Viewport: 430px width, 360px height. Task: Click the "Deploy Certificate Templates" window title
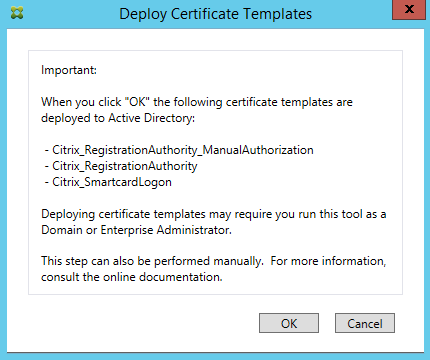[x=216, y=14]
